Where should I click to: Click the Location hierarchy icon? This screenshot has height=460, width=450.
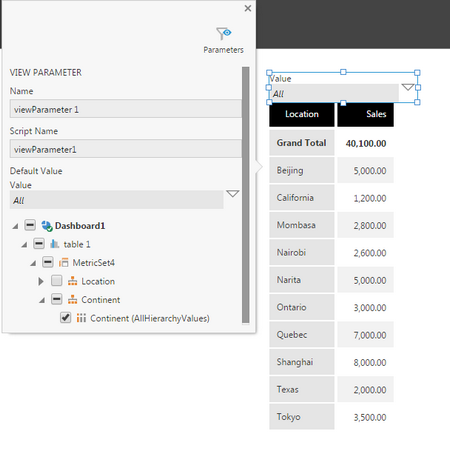[x=72, y=281]
